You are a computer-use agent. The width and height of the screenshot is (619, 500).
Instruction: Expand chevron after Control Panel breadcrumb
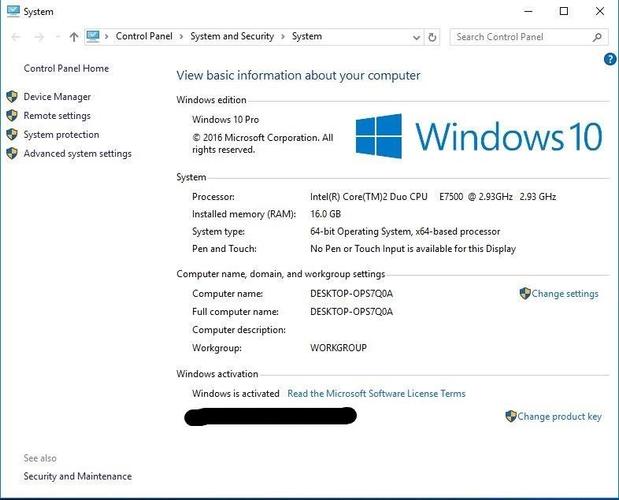click(181, 37)
